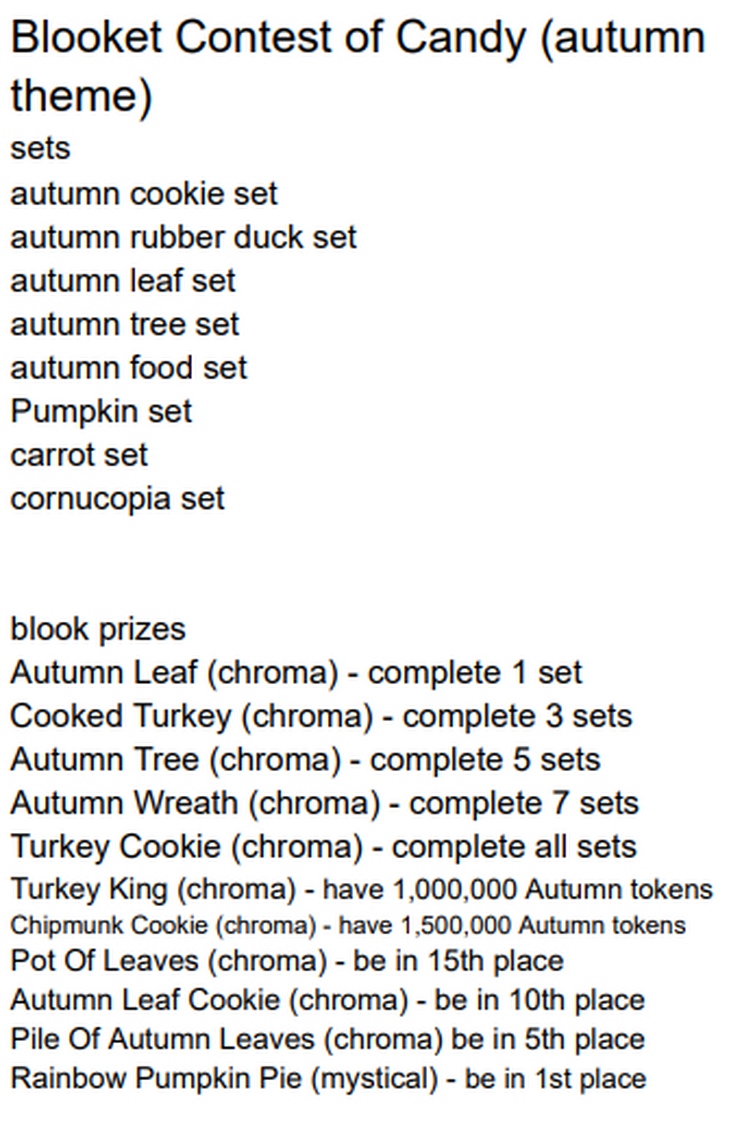This screenshot has width=755, height=1123.
Task: Click the 'Autumn Wreath (chroma)' prize line
Action: (x=324, y=804)
